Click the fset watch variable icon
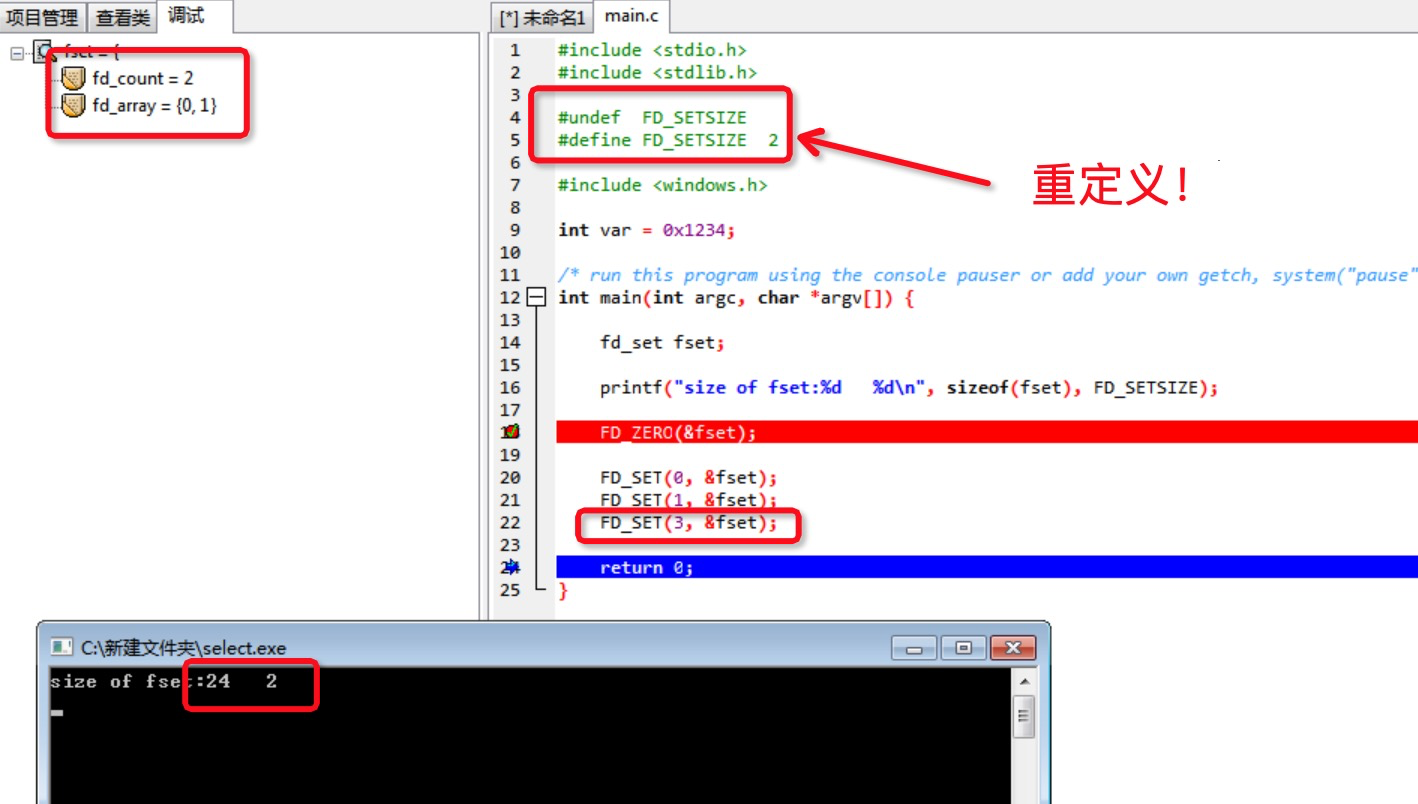Viewport: 1418px width, 804px height. pos(42,52)
